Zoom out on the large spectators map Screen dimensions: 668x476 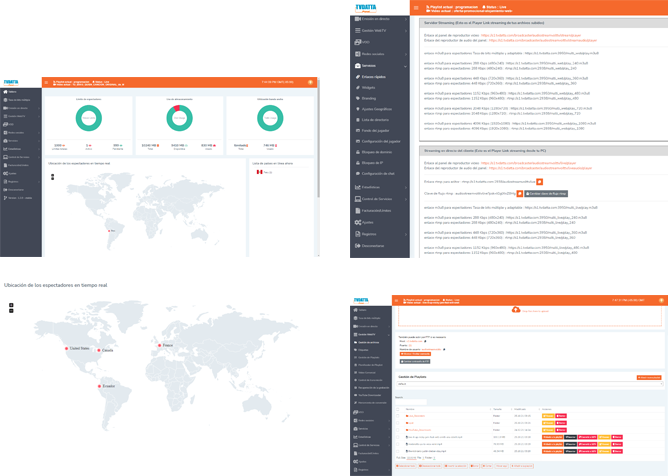click(11, 311)
